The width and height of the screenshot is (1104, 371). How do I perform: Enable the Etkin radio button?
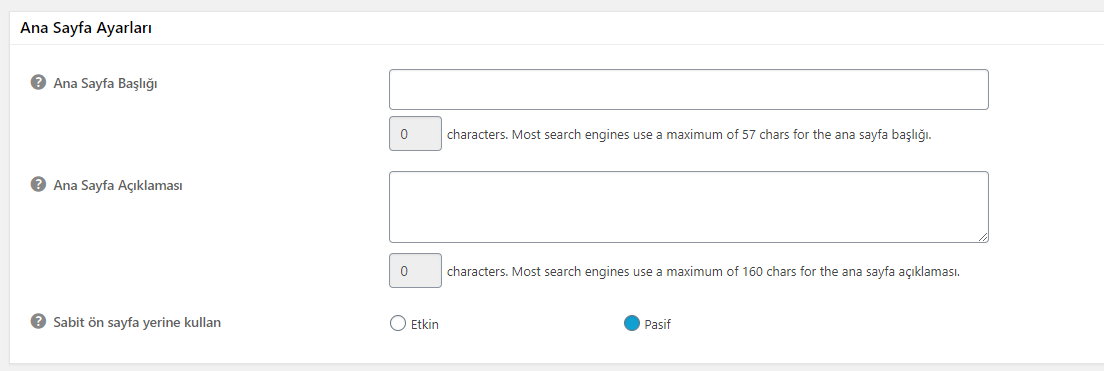[397, 324]
